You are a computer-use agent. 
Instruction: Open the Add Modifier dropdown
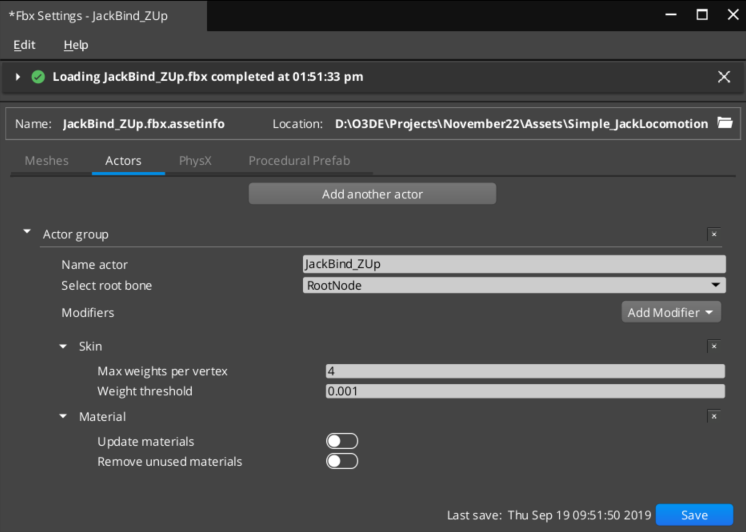671,313
